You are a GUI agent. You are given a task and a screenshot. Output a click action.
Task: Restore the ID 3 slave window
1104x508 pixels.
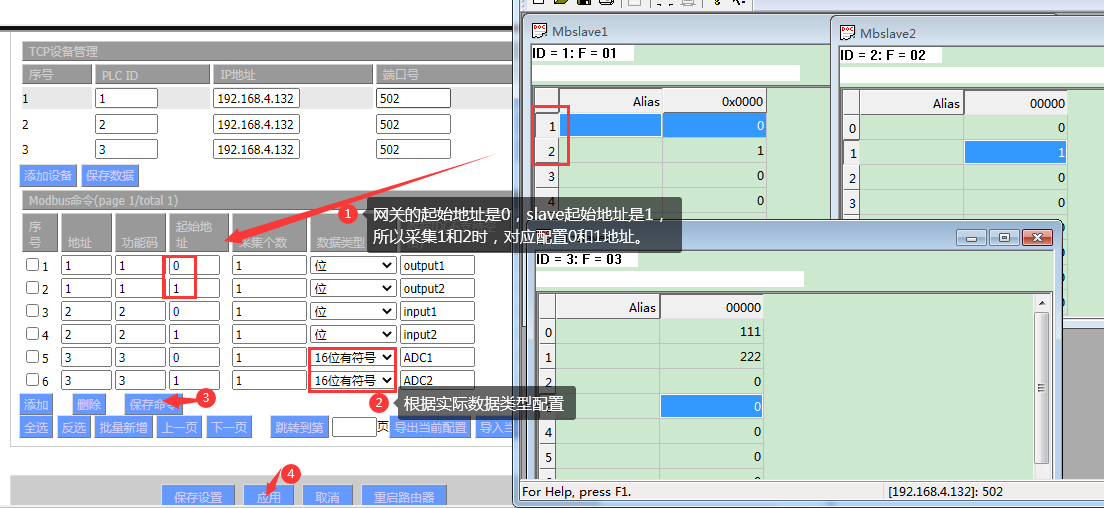[x=1003, y=238]
